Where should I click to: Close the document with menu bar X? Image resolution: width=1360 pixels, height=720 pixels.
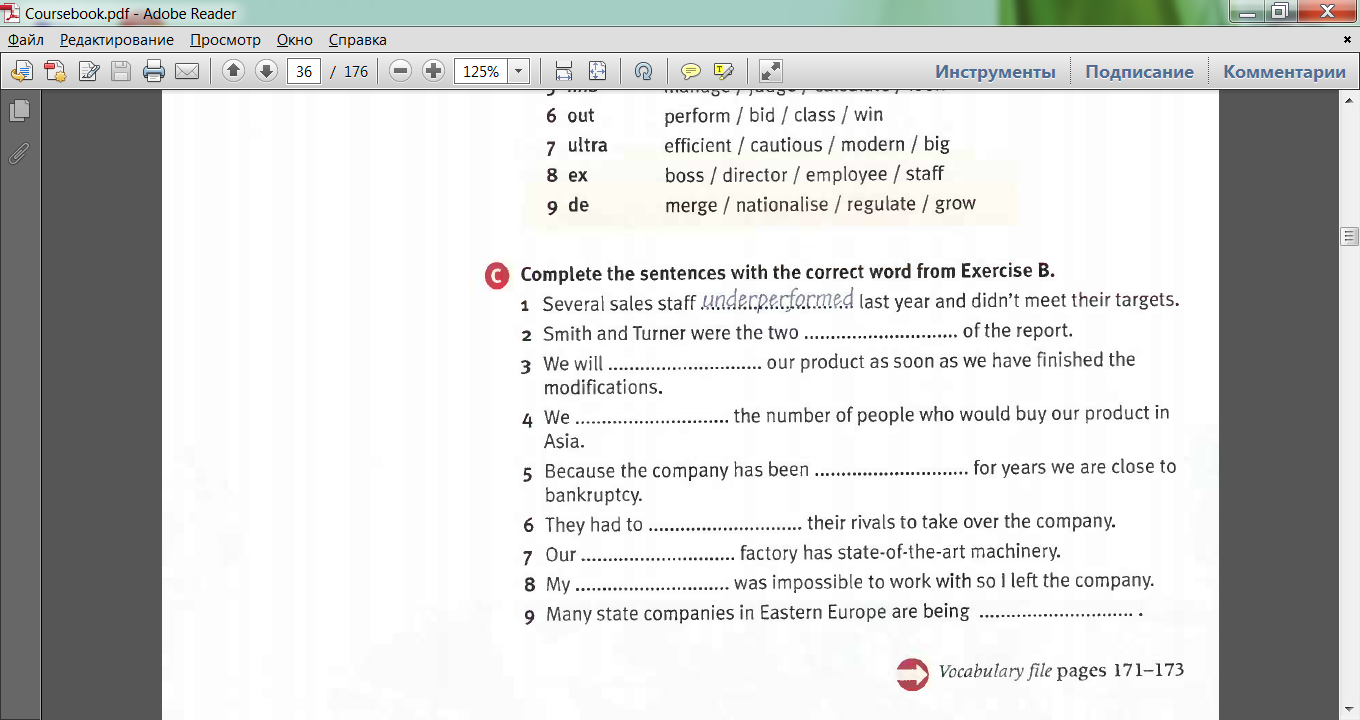[x=1348, y=40]
